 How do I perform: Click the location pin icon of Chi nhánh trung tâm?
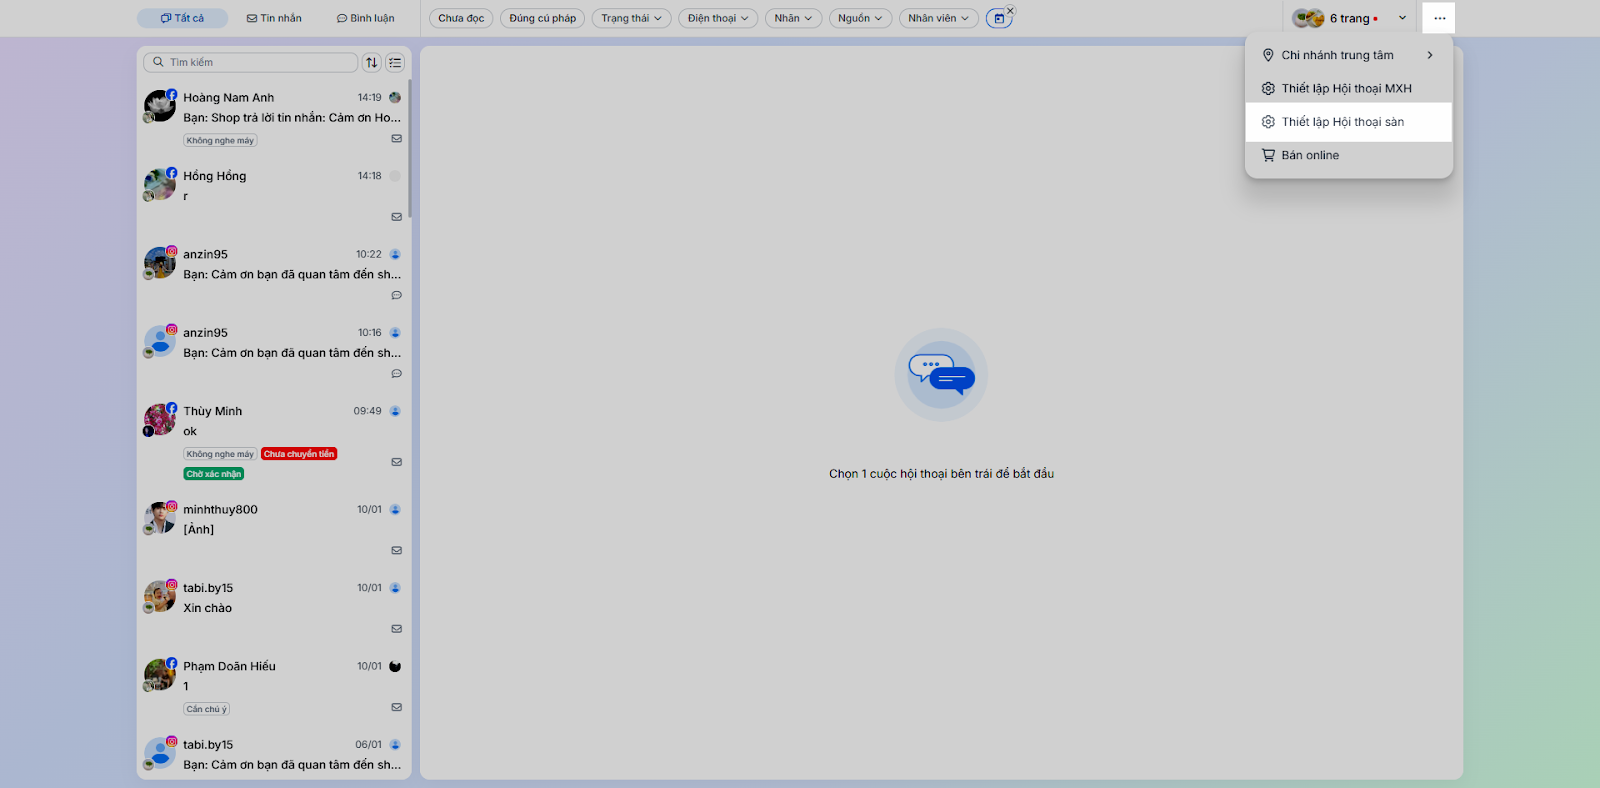click(1268, 55)
